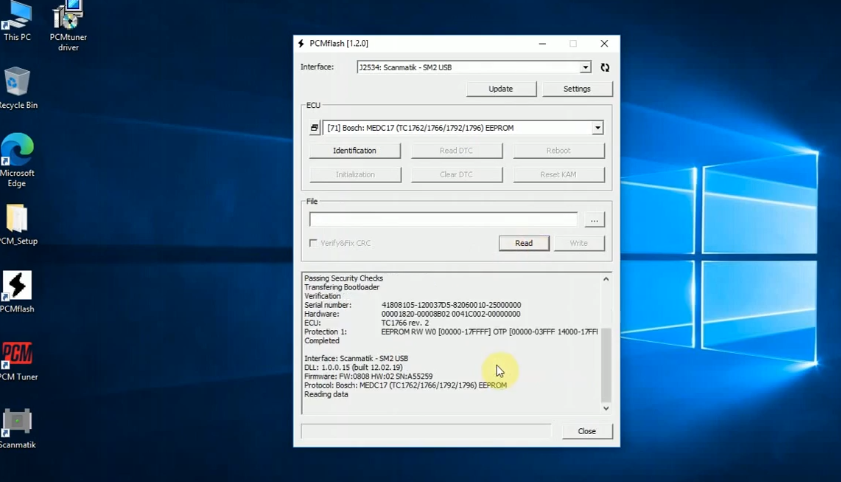Click PCMflash lightning title bar icon
This screenshot has height=482, width=841.
[301, 43]
